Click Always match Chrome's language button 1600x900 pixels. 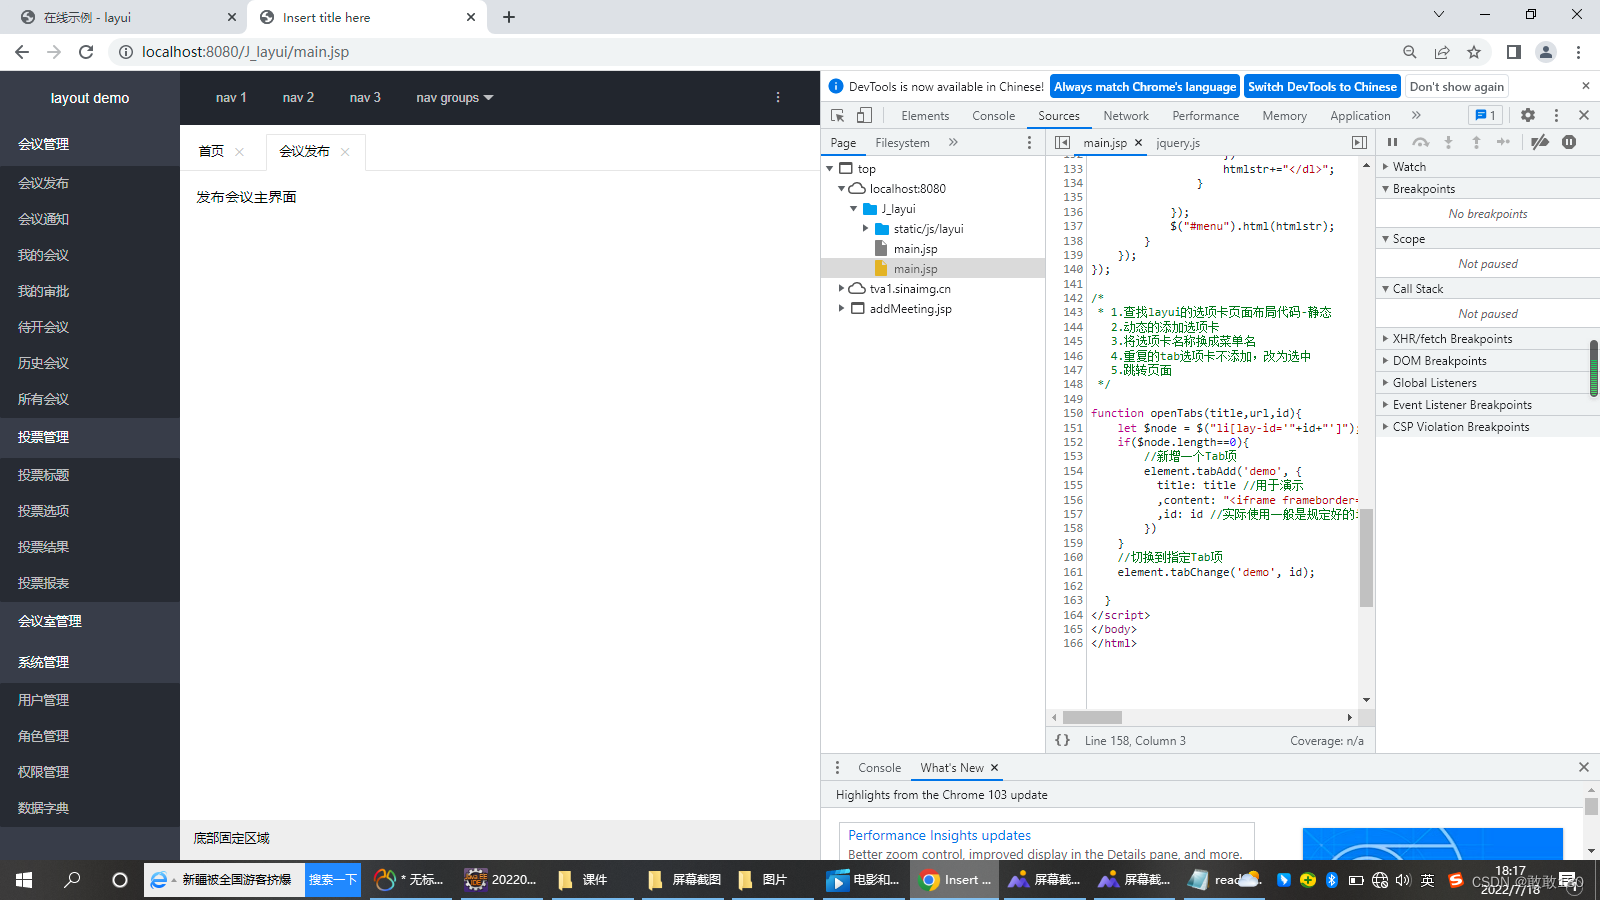click(x=1145, y=86)
